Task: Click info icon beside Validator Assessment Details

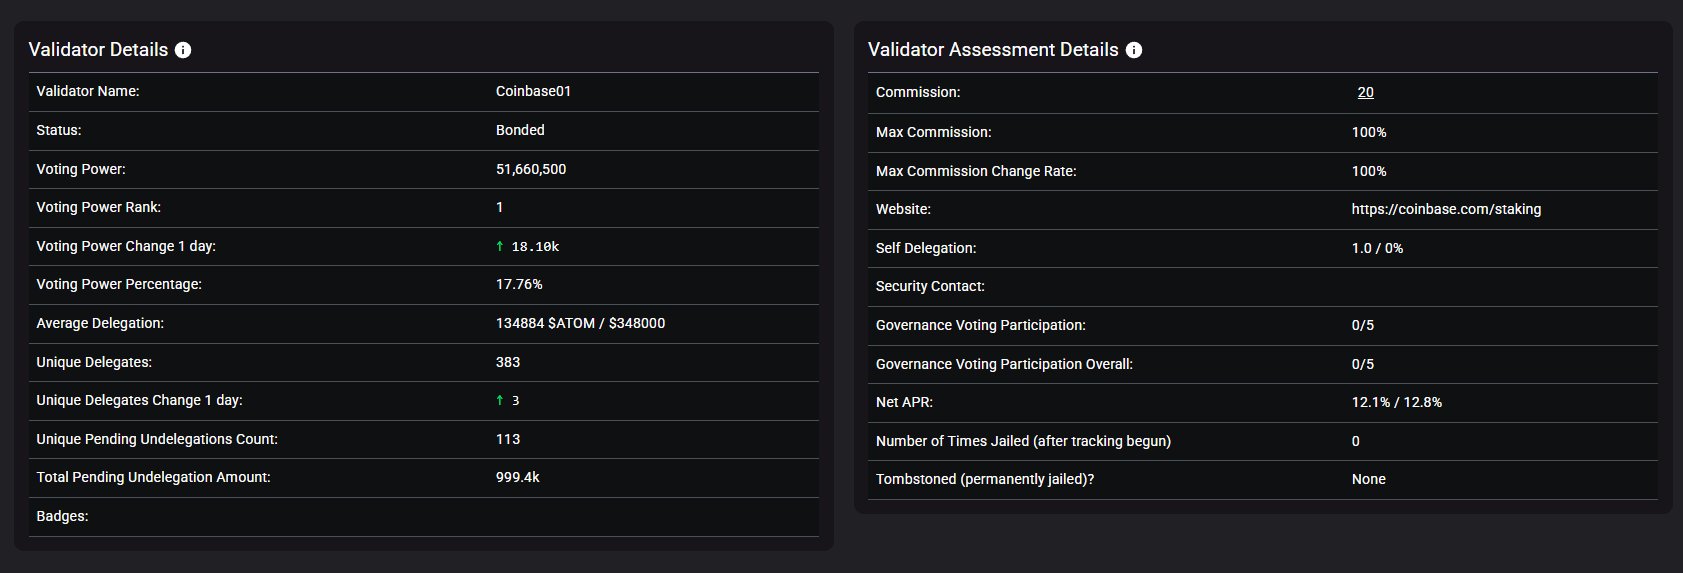Action: coord(1133,50)
